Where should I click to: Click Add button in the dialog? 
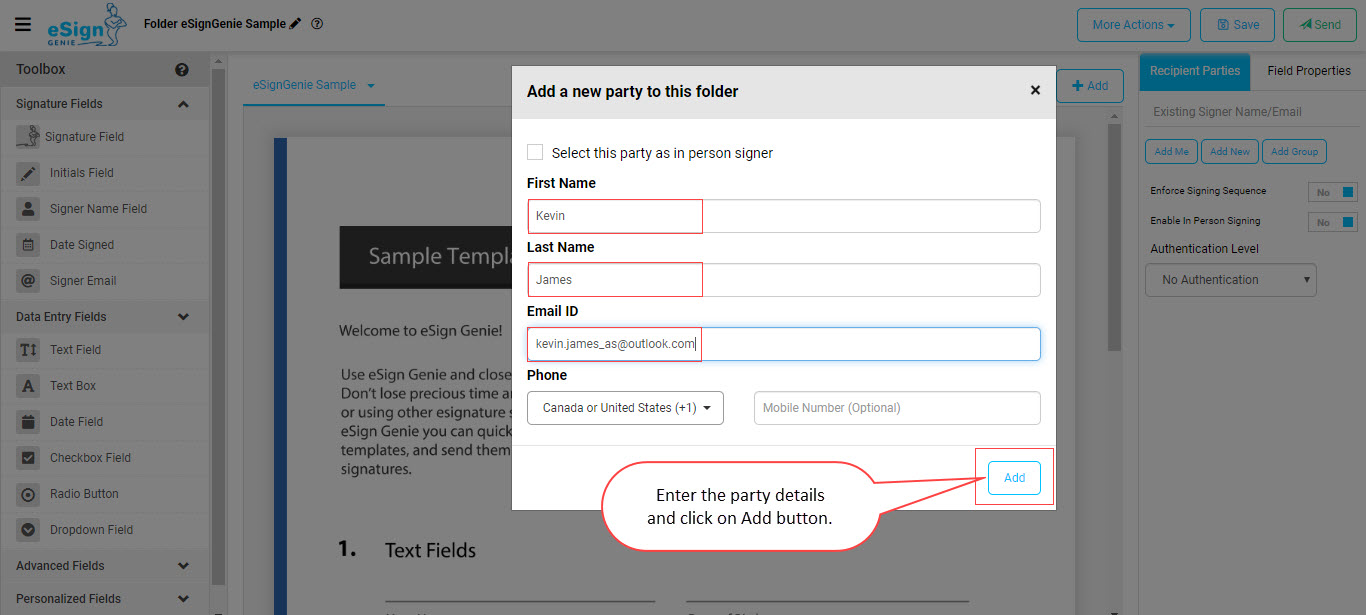[1014, 478]
